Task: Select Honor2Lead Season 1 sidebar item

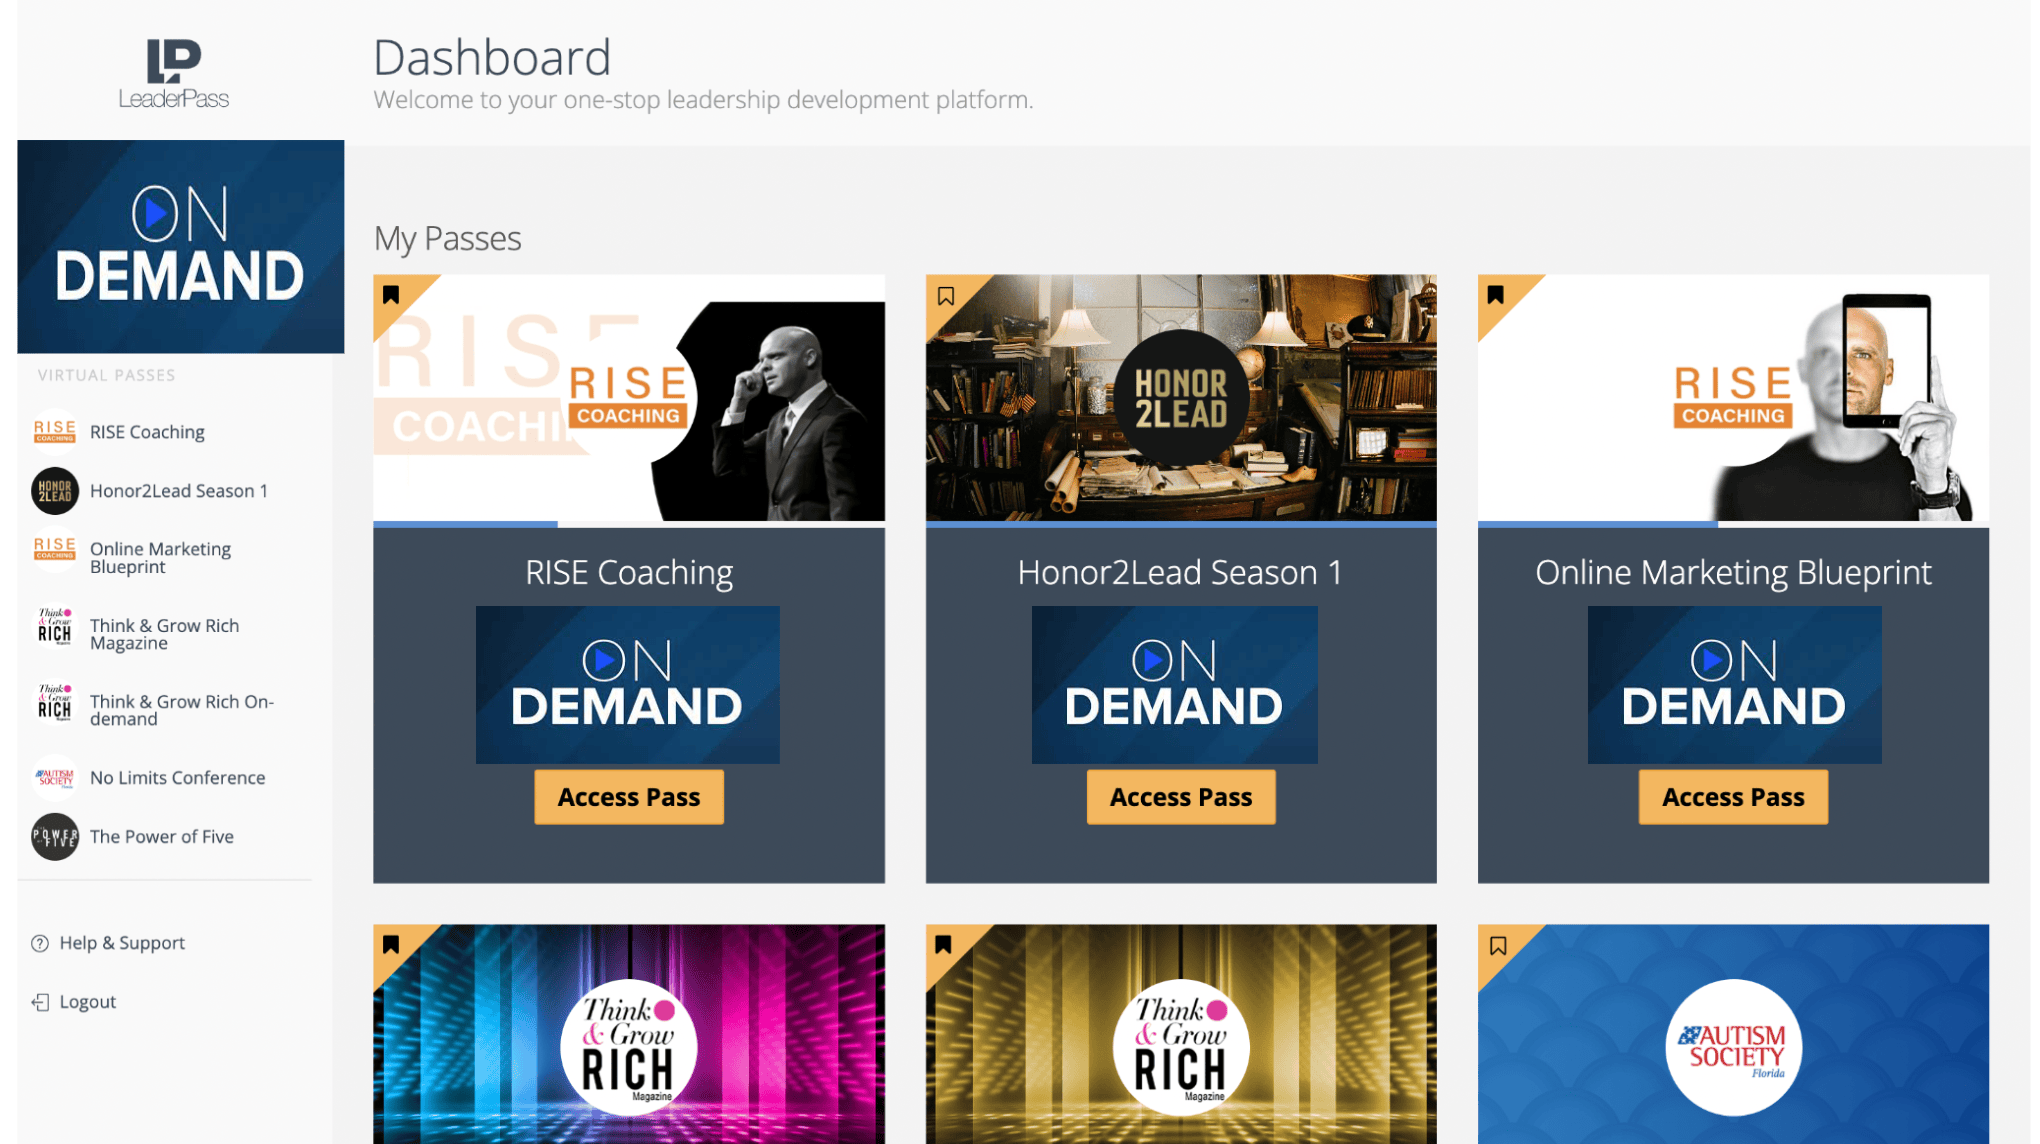Action: (179, 491)
